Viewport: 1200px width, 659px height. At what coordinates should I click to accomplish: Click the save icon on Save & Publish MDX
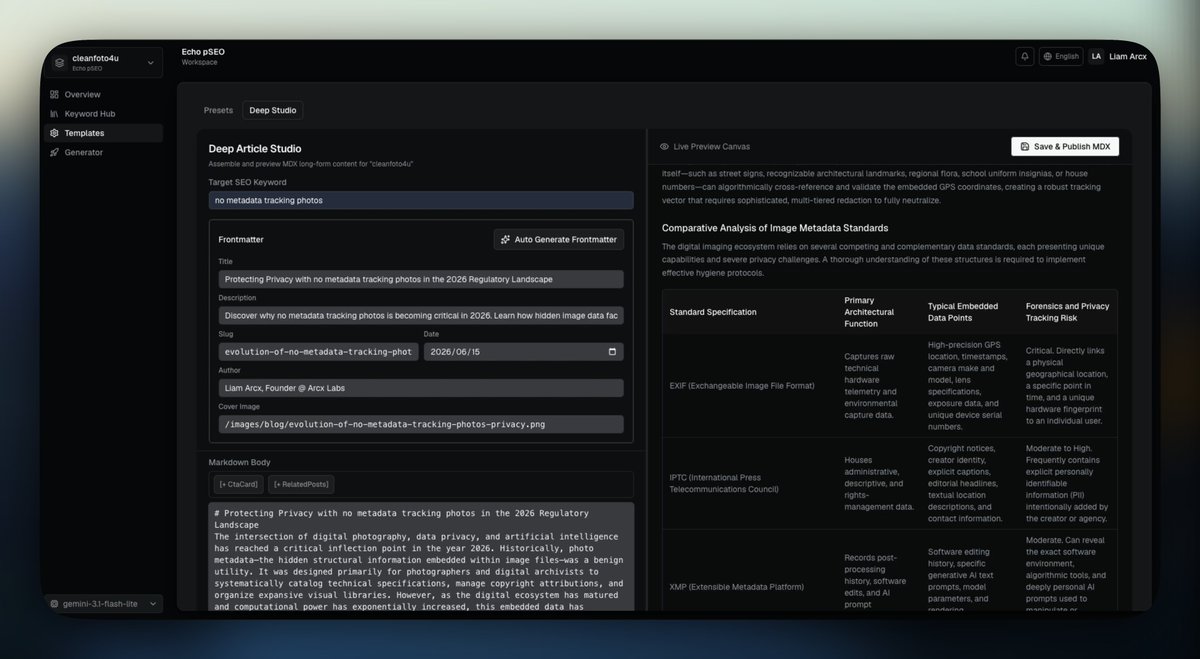(1025, 147)
